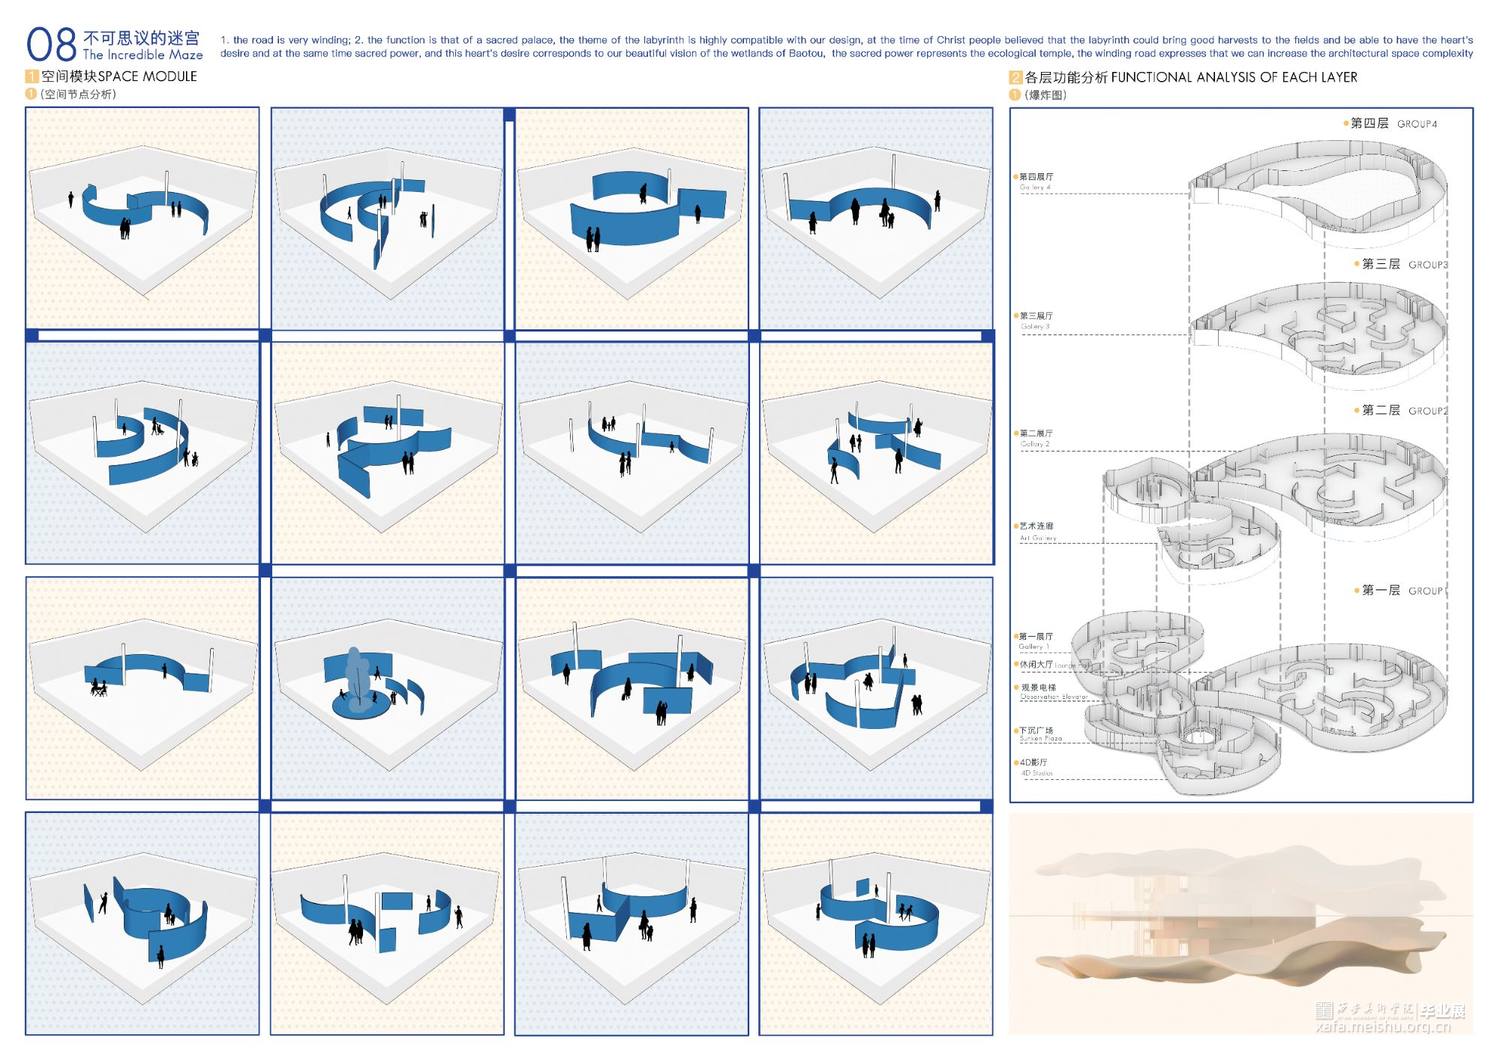Viewport: 1500px width, 1059px height.
Task: Click the academy logo in the watermark
Action: click(1324, 1010)
